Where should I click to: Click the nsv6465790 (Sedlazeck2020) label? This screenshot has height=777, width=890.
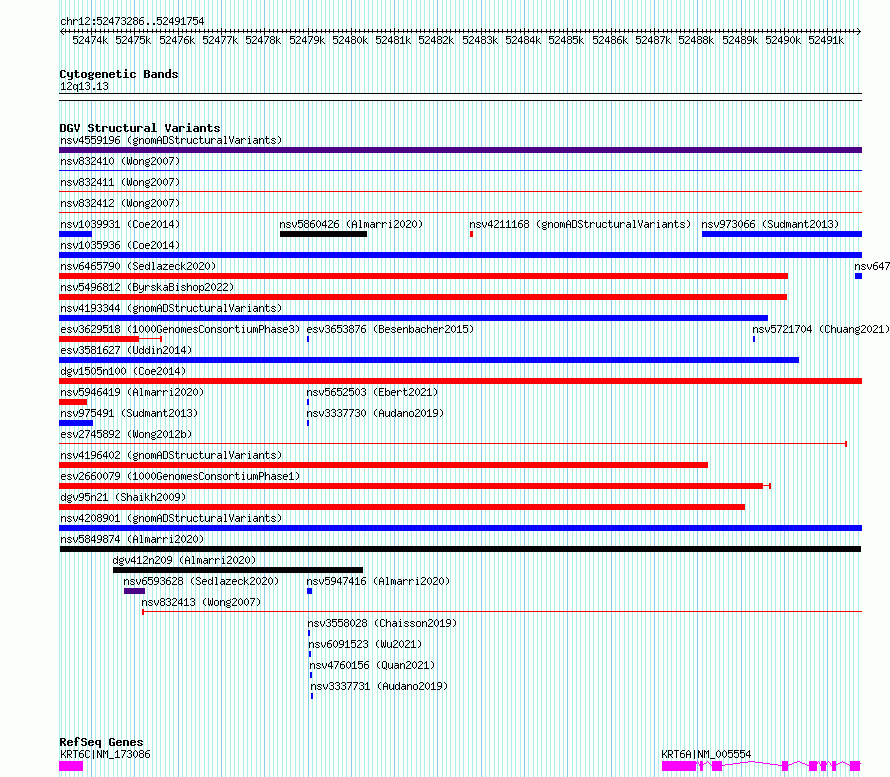pos(138,266)
